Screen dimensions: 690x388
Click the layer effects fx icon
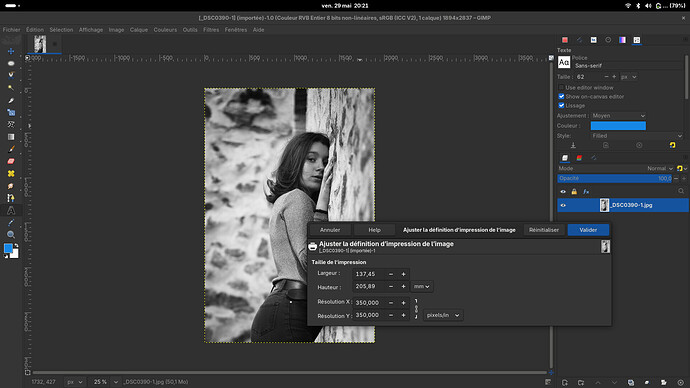(586, 192)
